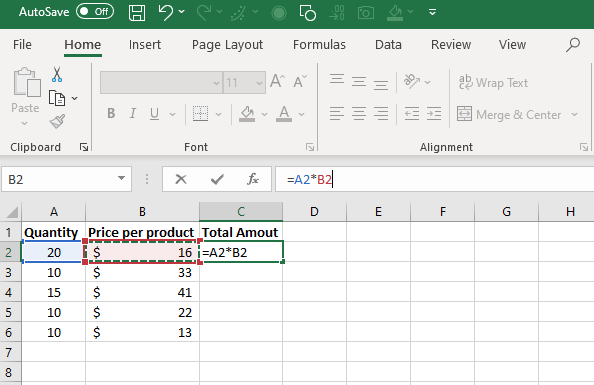Toggle the AutoSave switch
The image size is (594, 385).
point(95,12)
